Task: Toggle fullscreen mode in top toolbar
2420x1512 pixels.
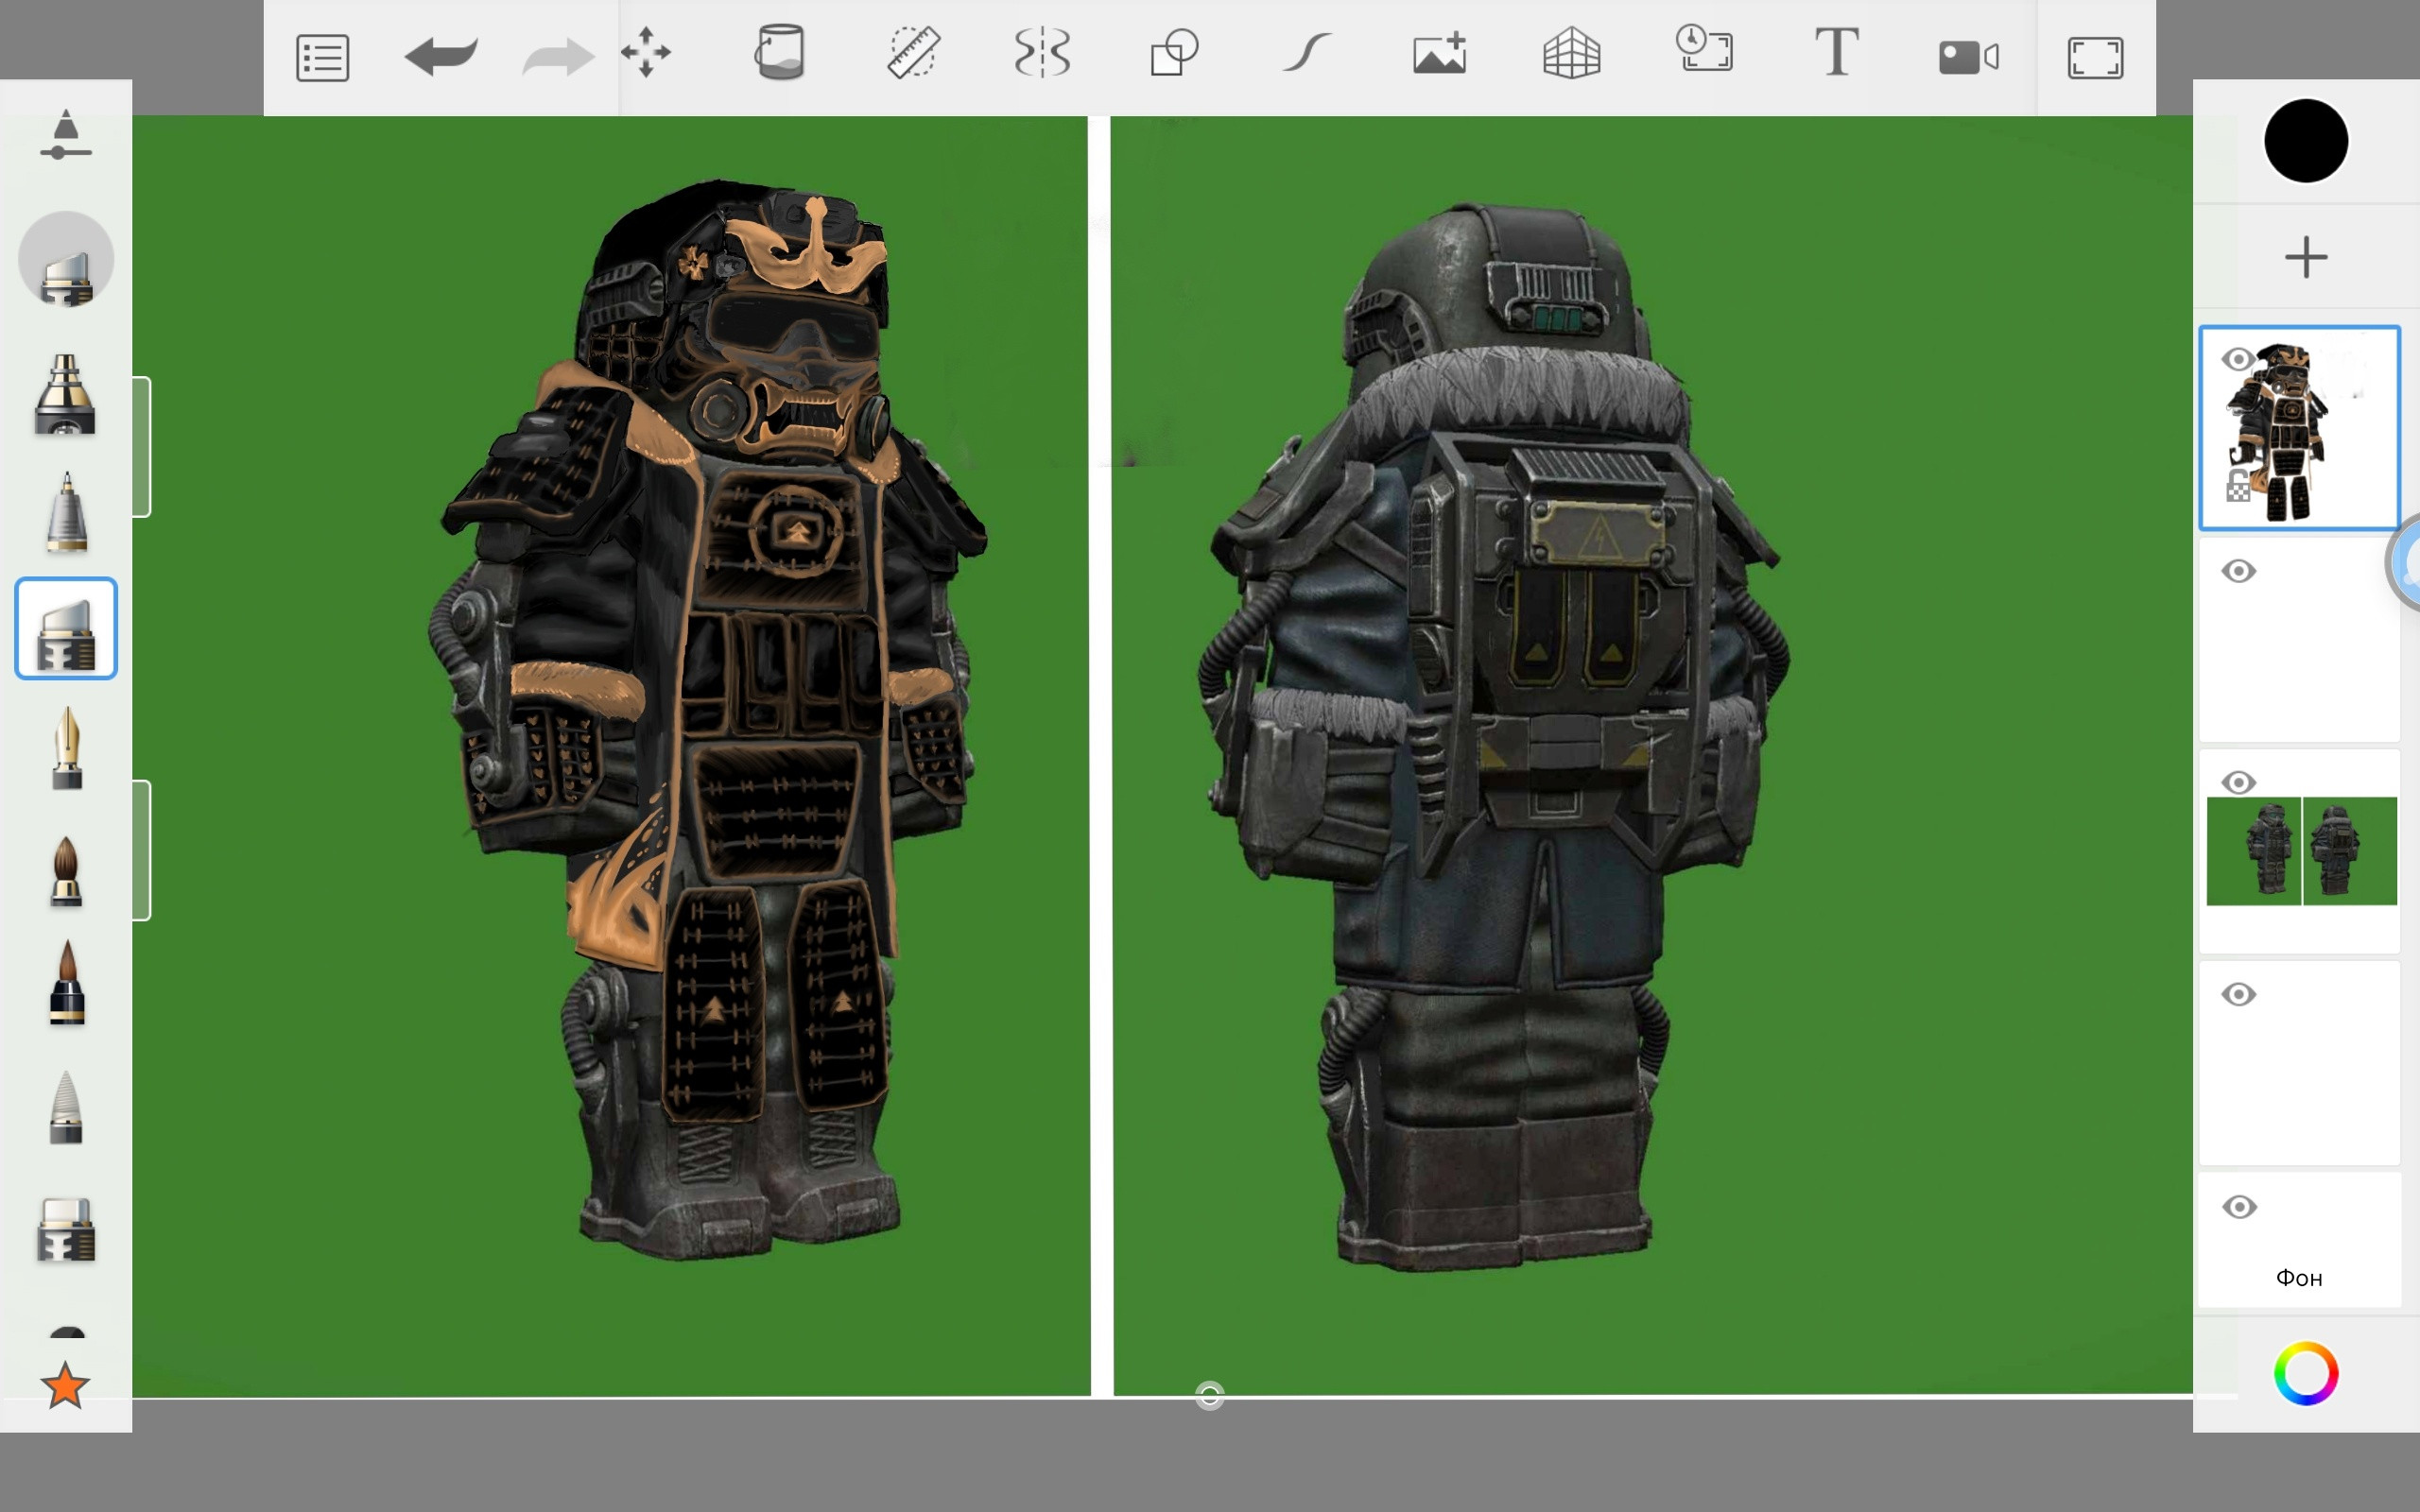Action: pyautogui.click(x=2095, y=57)
